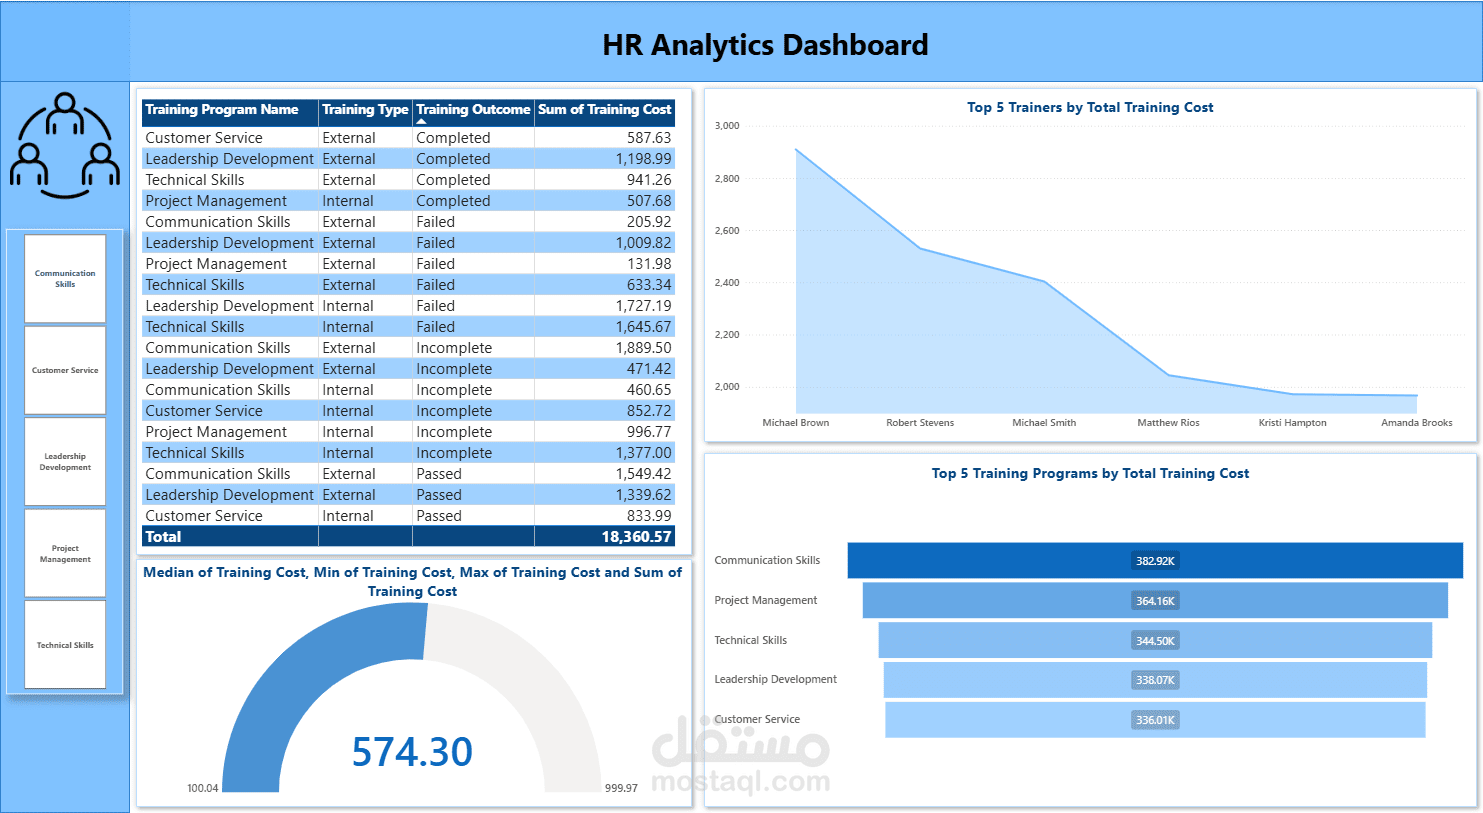The width and height of the screenshot is (1483, 813).
Task: Click the Kristi Hampton axis label
Action: click(1293, 423)
